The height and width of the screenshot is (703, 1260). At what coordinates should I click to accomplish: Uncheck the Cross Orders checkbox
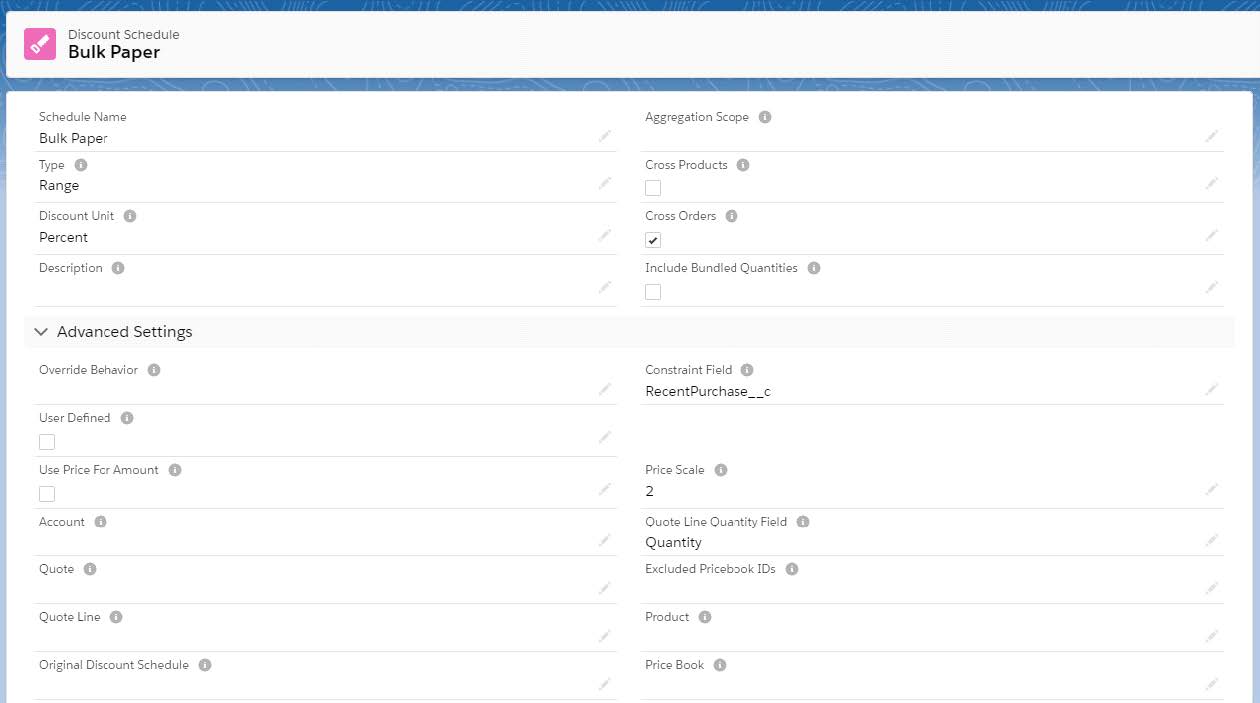pyautogui.click(x=653, y=240)
